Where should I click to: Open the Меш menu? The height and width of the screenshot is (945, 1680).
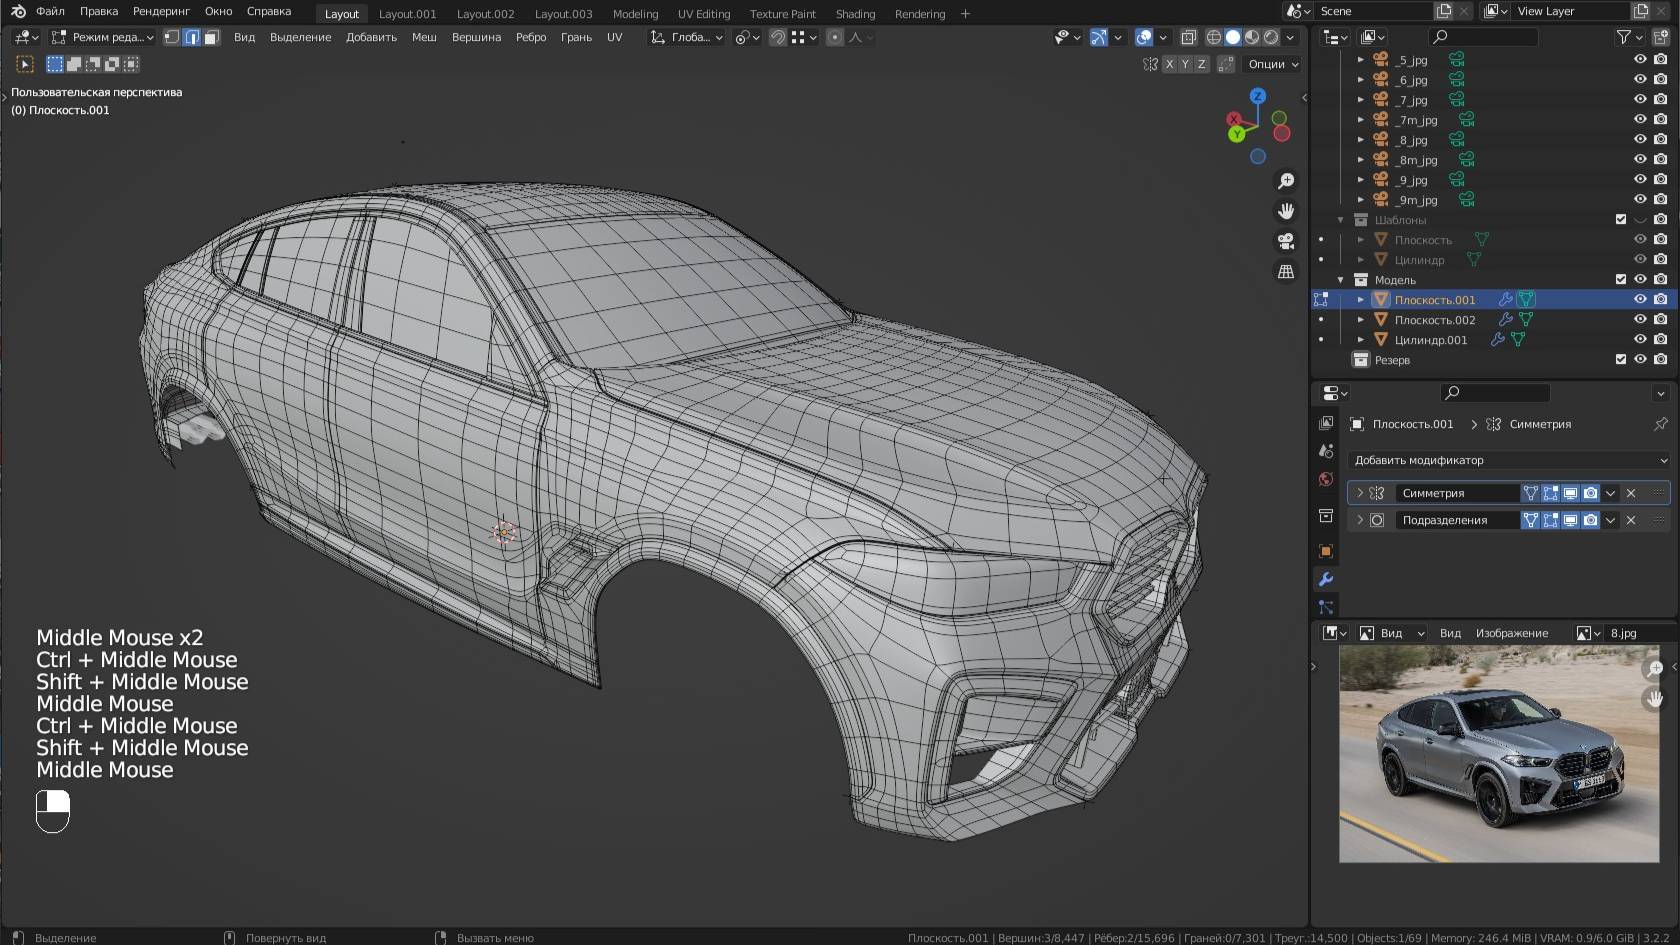tap(424, 37)
